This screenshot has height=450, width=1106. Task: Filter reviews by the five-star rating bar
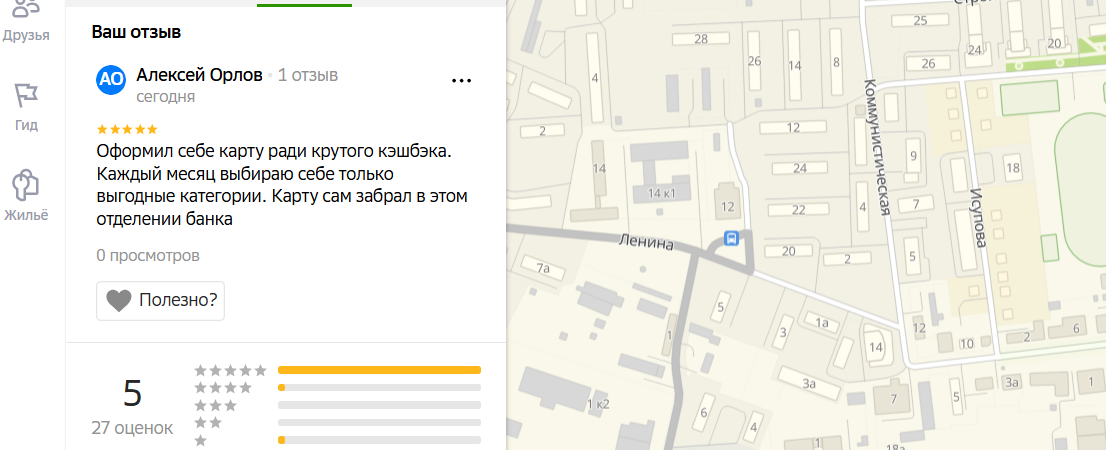pos(379,370)
